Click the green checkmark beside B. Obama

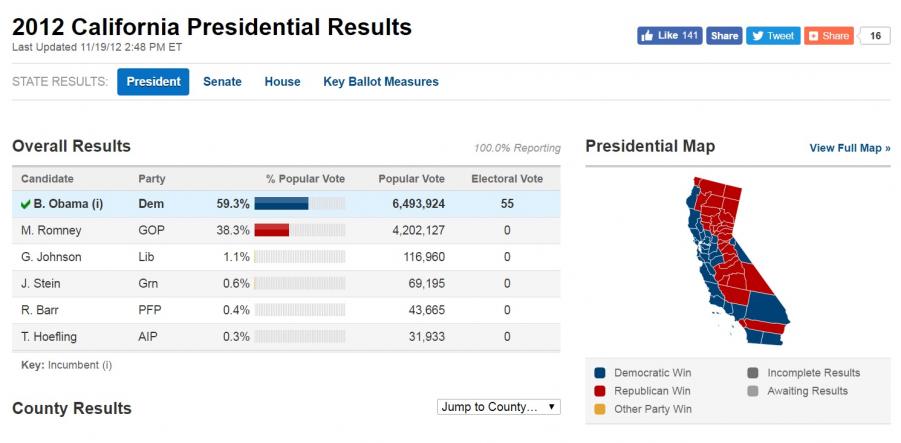25,204
